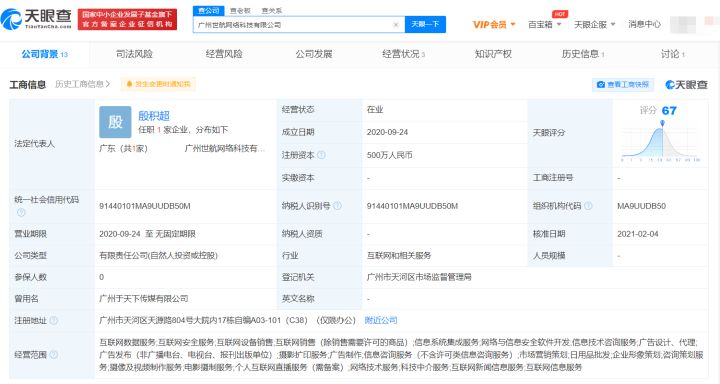This screenshot has height=384, width=720.
Task: Switch to 知识产权 tab
Action: (493, 54)
